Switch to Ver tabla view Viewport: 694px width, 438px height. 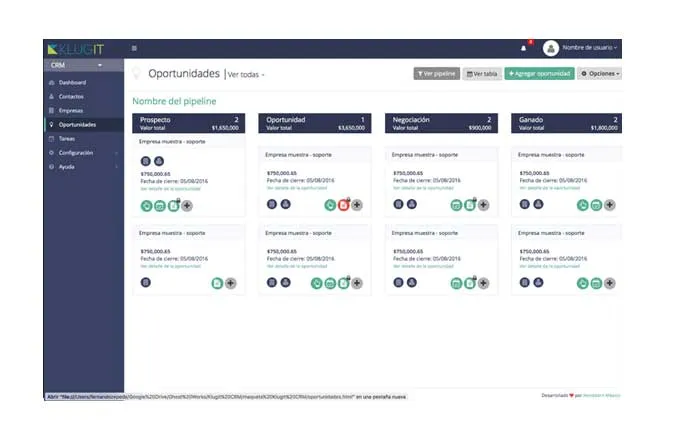(482, 74)
